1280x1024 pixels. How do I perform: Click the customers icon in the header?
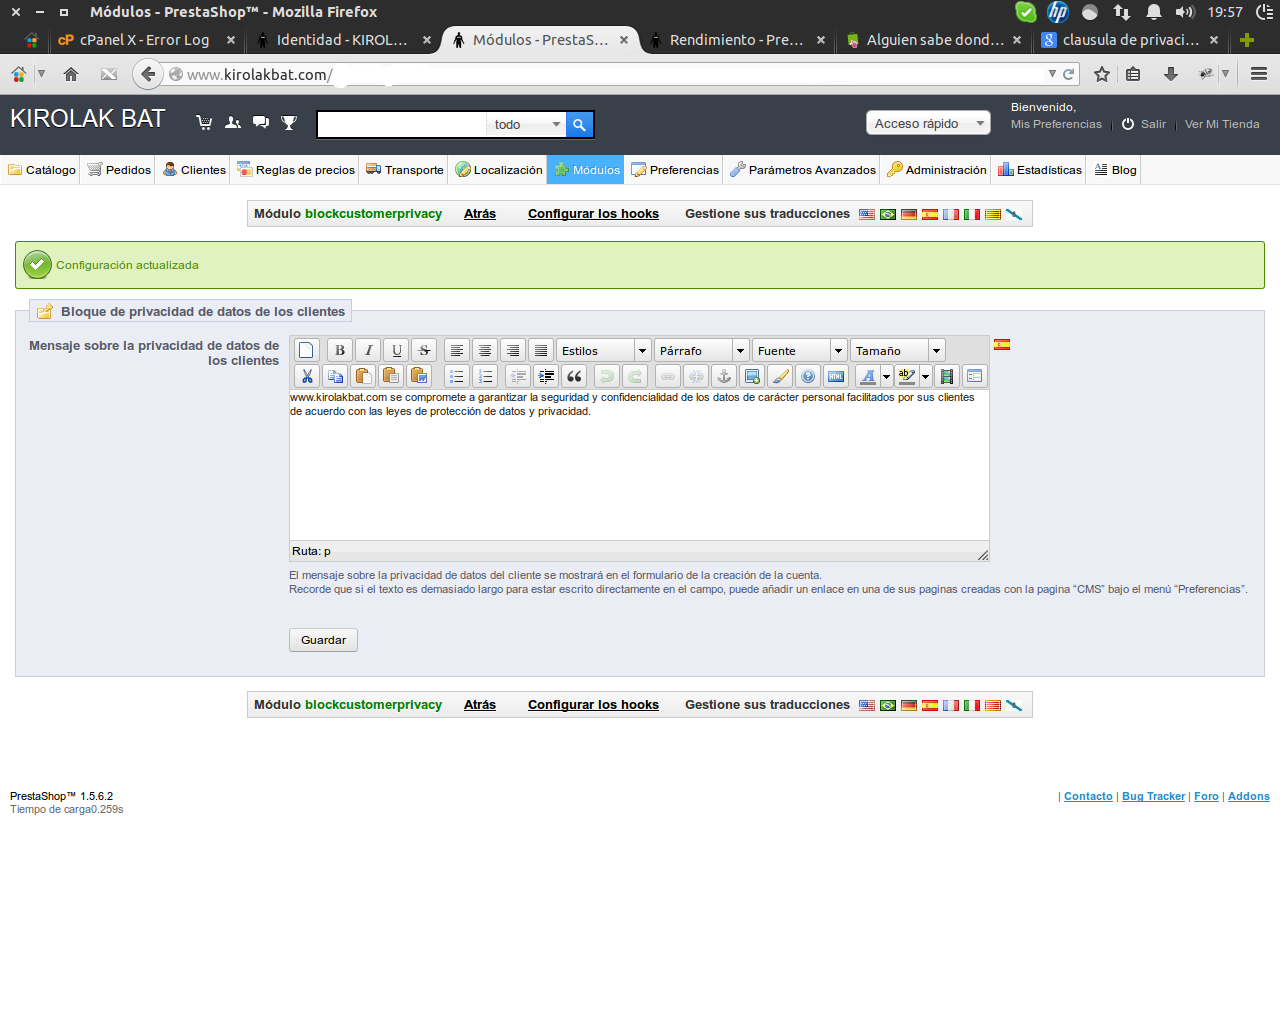point(233,122)
